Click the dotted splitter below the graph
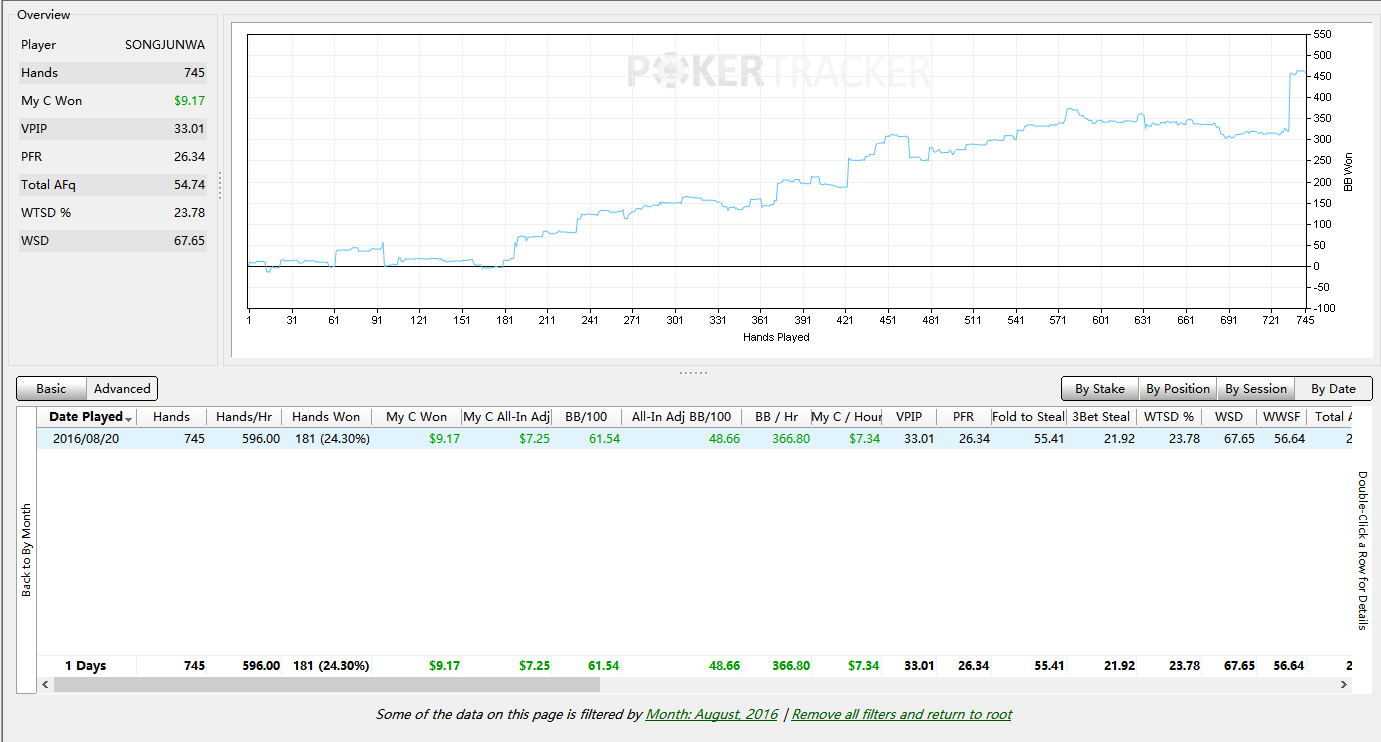The width and height of the screenshot is (1381, 742). click(693, 372)
